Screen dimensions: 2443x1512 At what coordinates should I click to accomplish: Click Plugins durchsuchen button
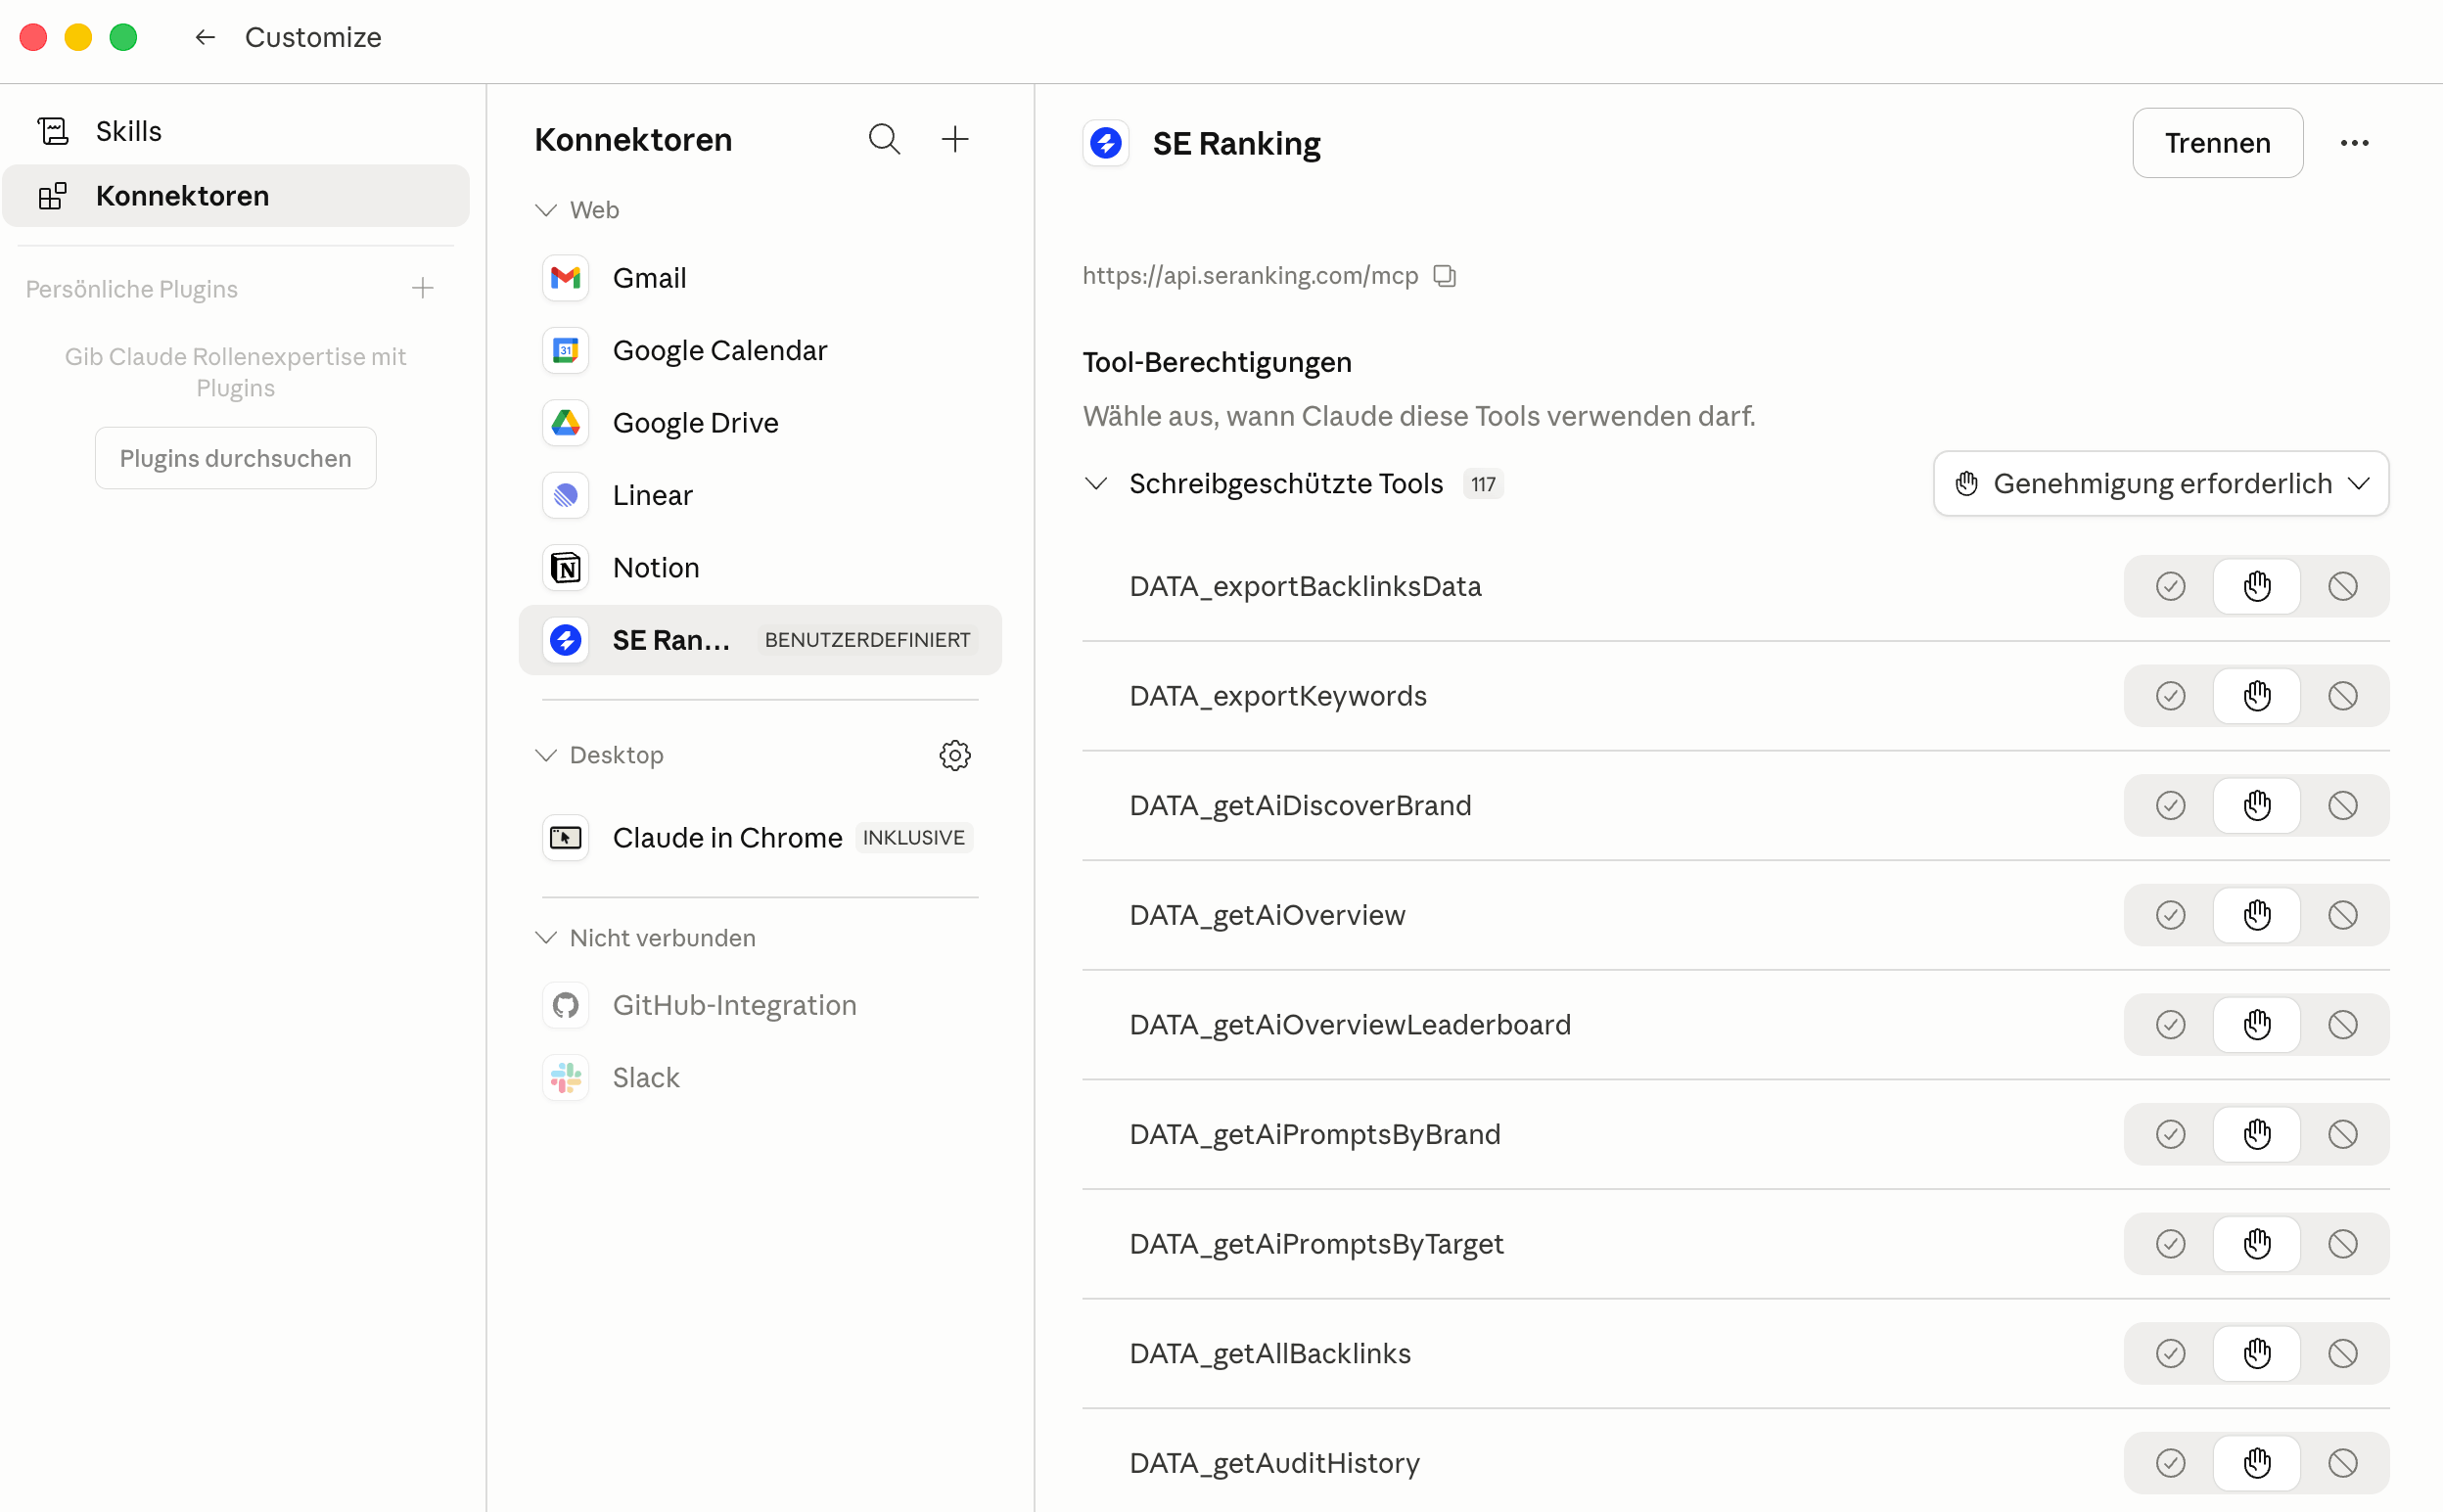pos(235,458)
